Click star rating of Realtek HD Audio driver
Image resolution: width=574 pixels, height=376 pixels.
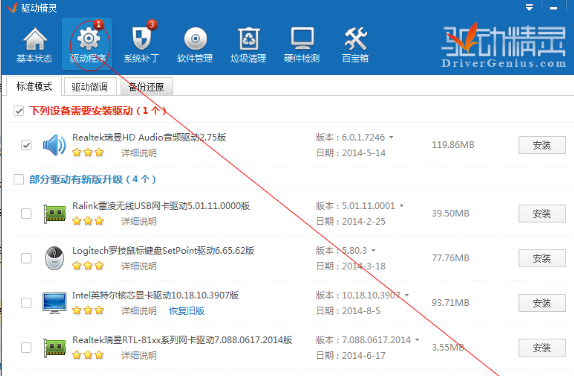pyautogui.click(x=88, y=153)
